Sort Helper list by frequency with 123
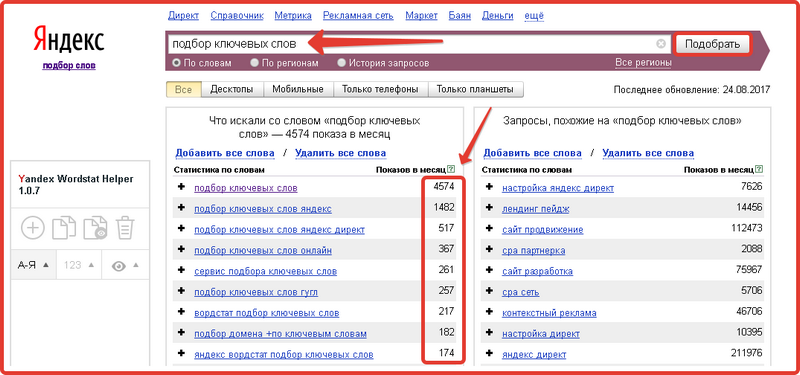This screenshot has height=375, width=800. click(x=79, y=265)
